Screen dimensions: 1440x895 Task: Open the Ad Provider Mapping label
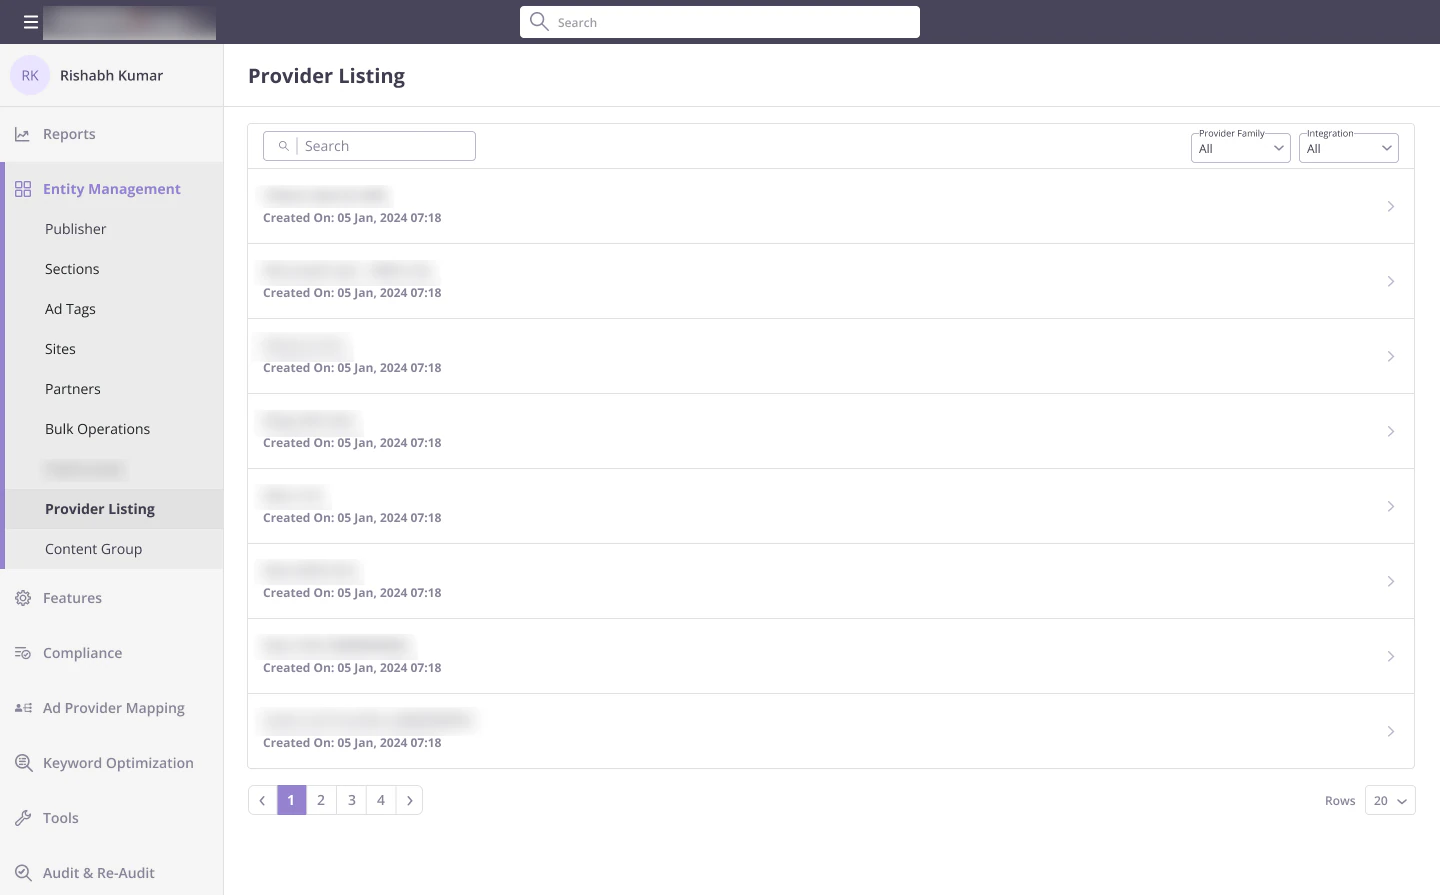(114, 708)
